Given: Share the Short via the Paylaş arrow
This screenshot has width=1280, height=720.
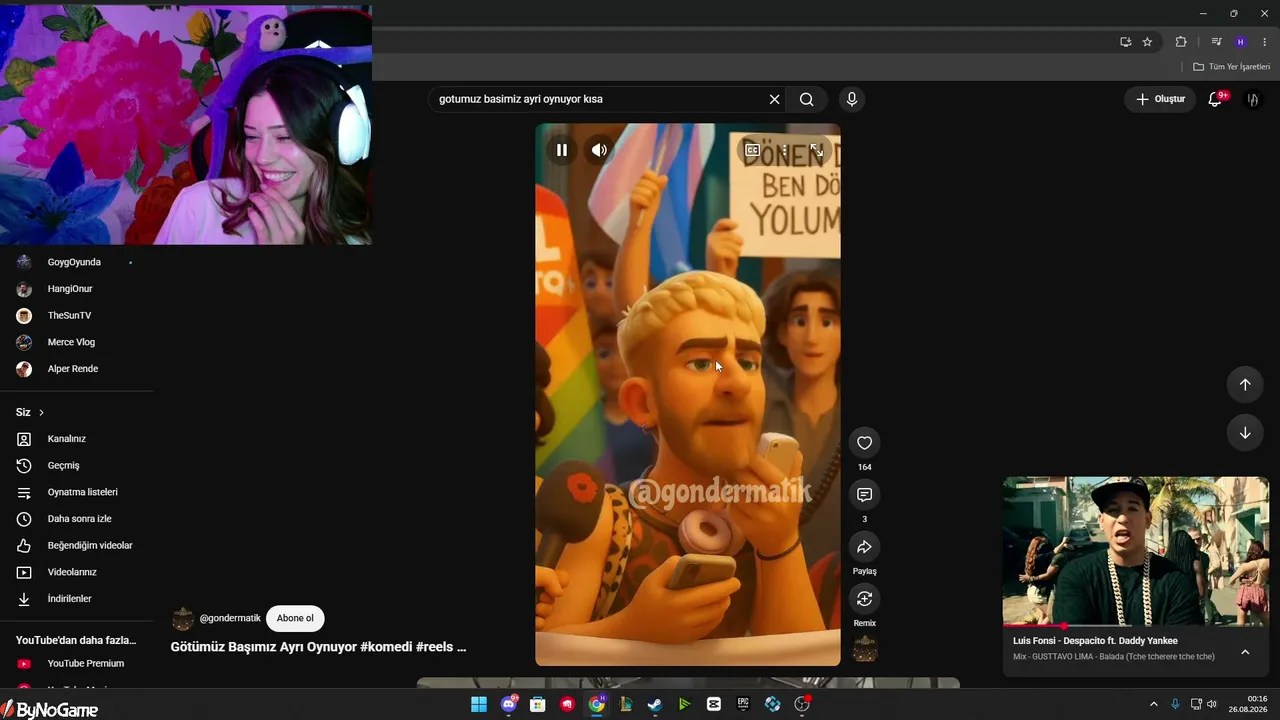Looking at the screenshot, I should [x=865, y=547].
